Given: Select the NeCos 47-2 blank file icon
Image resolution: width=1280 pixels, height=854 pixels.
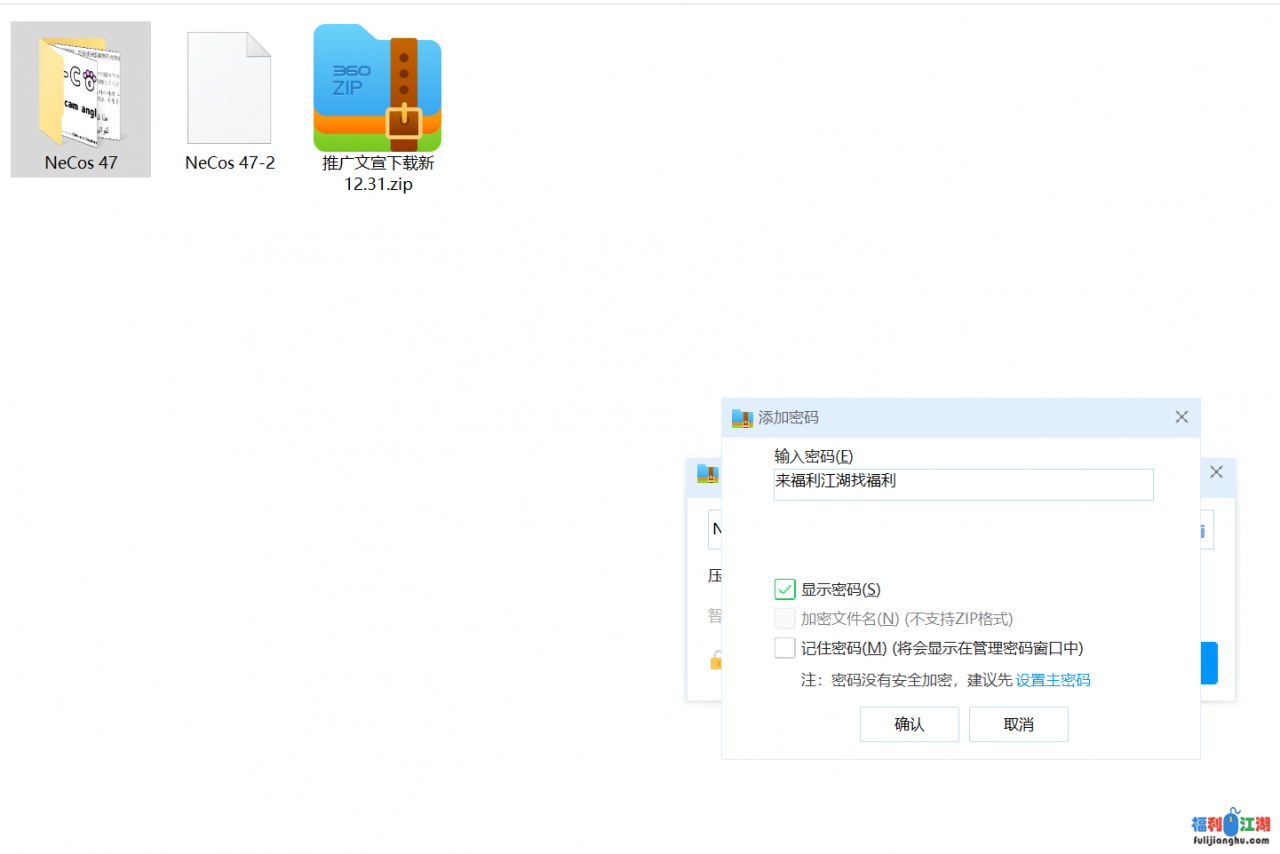Looking at the screenshot, I should 229,90.
